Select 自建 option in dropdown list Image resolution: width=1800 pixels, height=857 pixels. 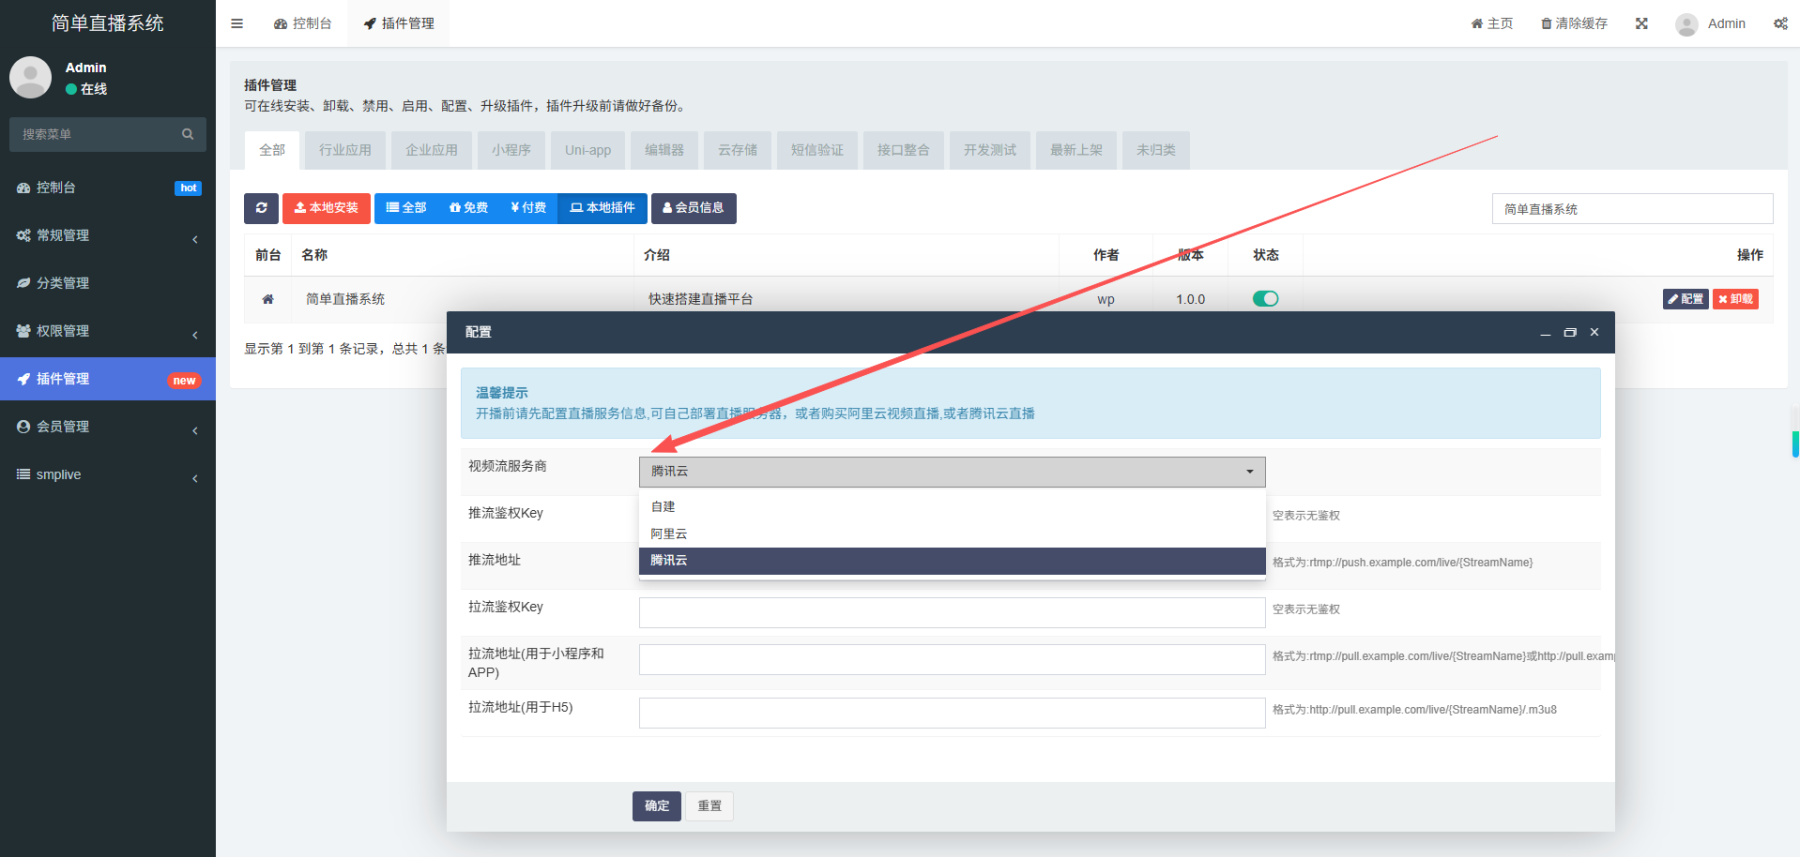(663, 507)
